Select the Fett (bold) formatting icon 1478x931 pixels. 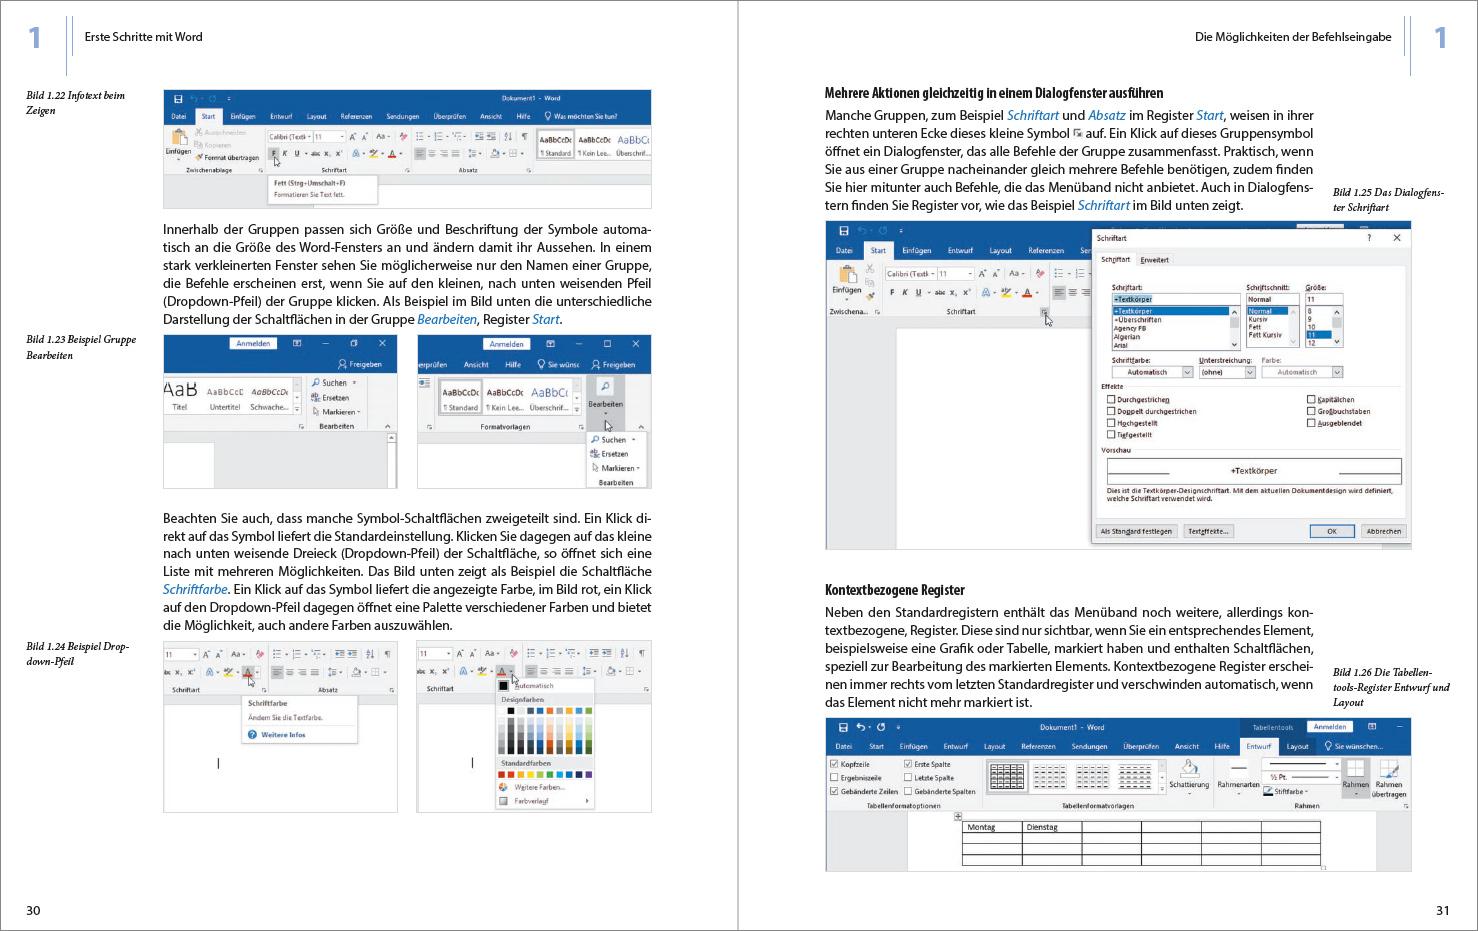point(276,153)
